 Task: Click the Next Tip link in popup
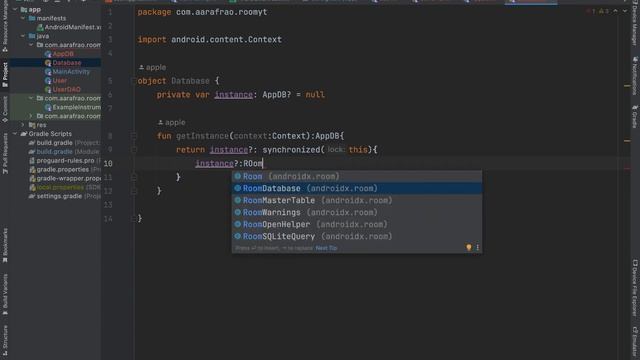pos(326,248)
